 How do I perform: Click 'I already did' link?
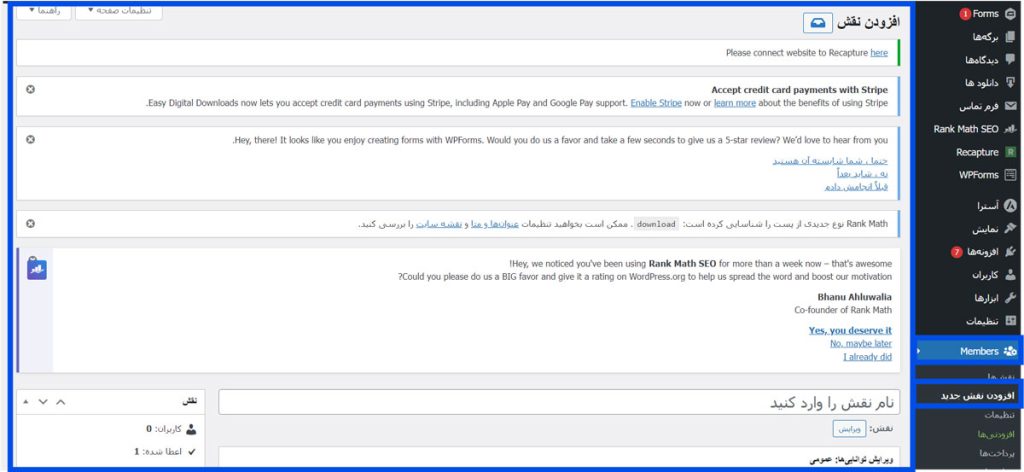point(867,357)
